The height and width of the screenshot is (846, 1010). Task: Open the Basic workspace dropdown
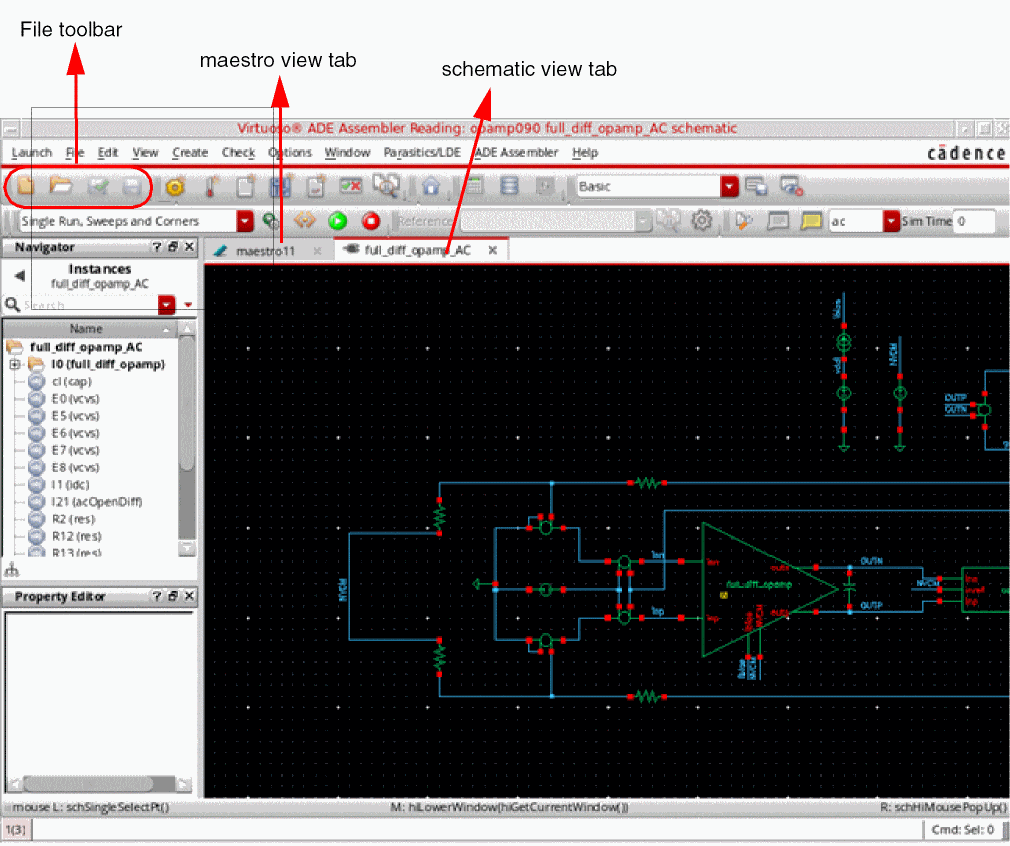(x=730, y=186)
